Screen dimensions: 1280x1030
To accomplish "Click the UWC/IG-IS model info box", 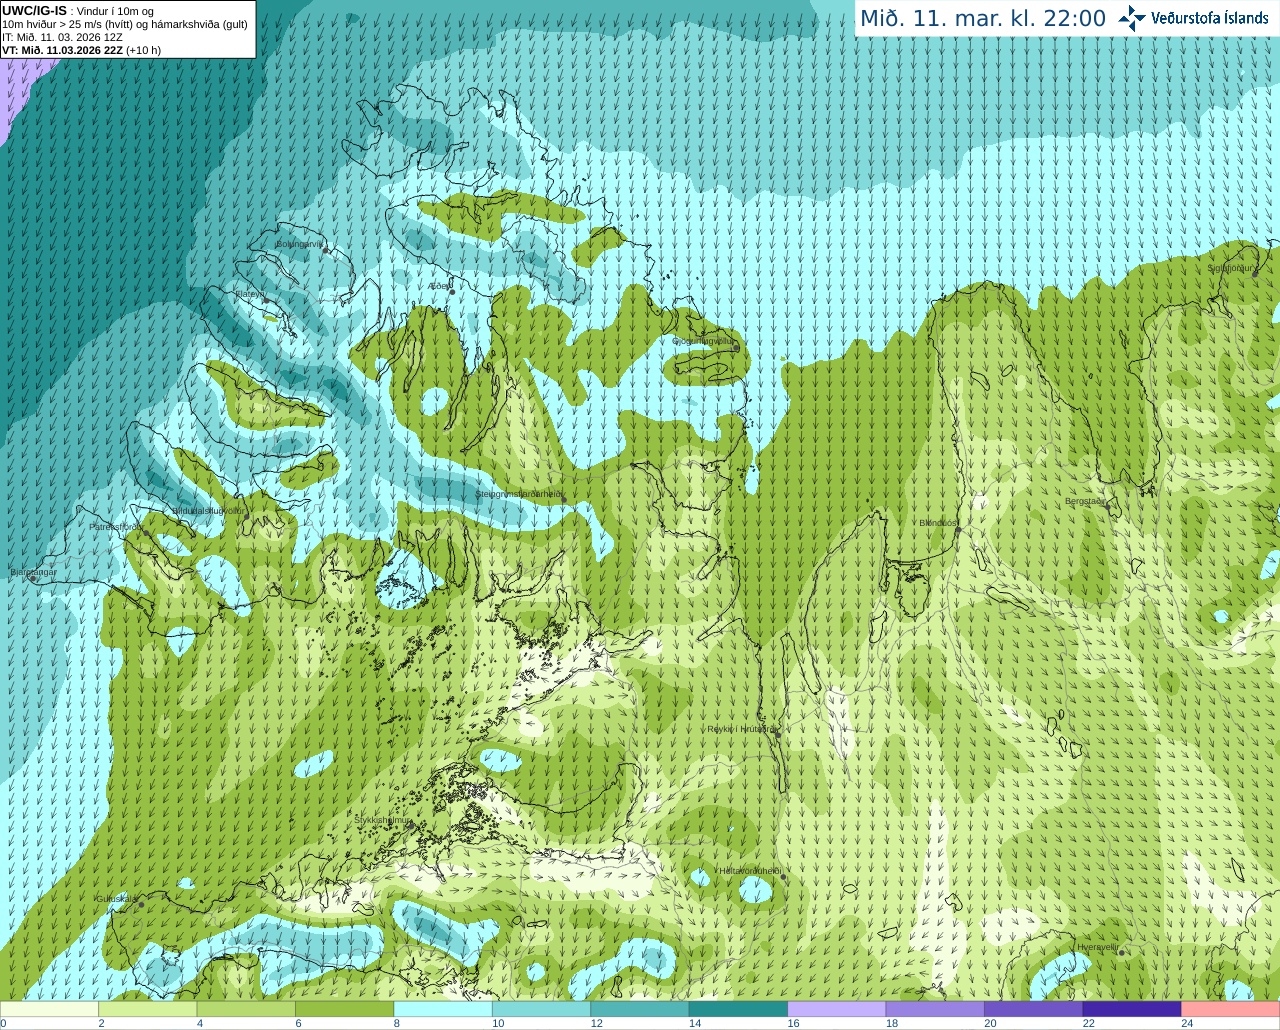I will click(128, 29).
